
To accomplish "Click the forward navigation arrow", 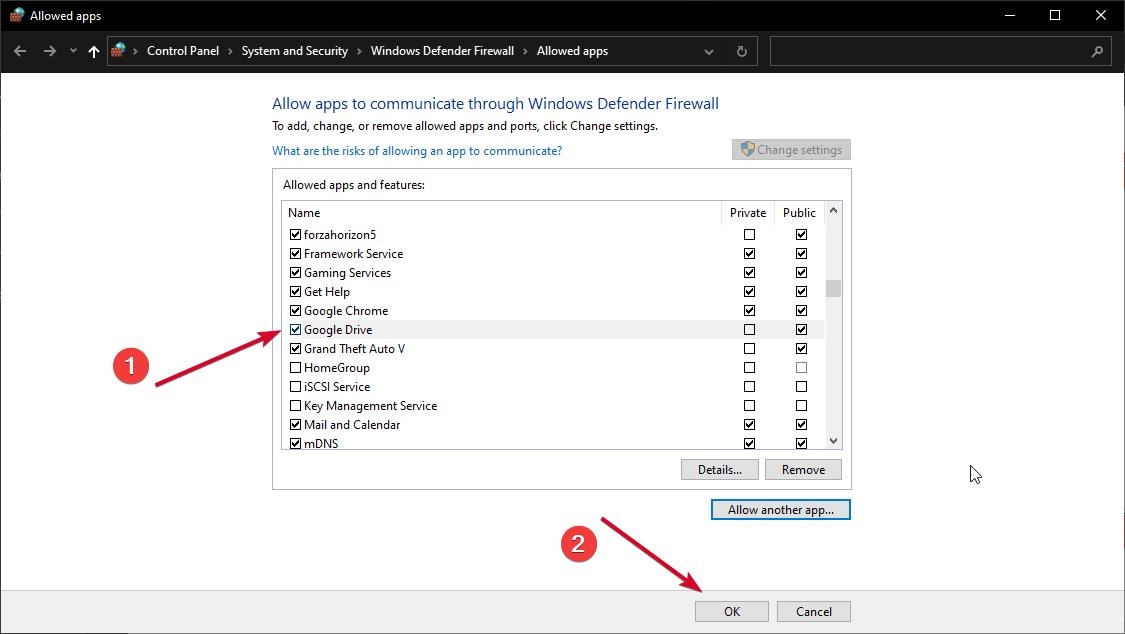I will [x=49, y=51].
